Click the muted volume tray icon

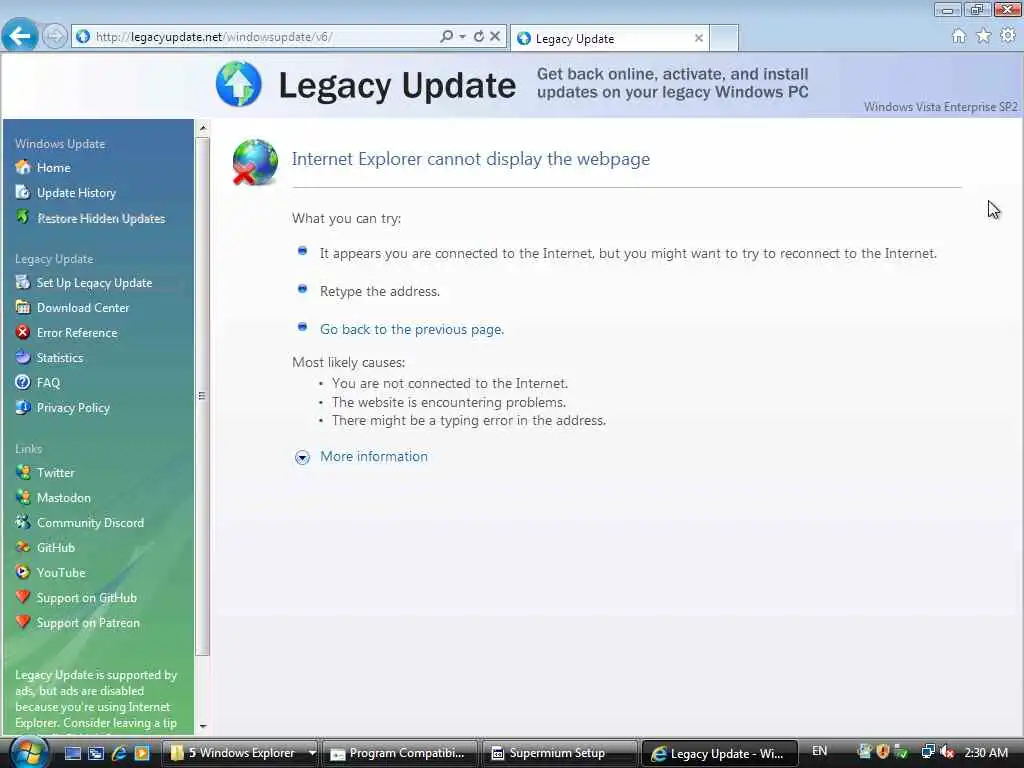[947, 752]
